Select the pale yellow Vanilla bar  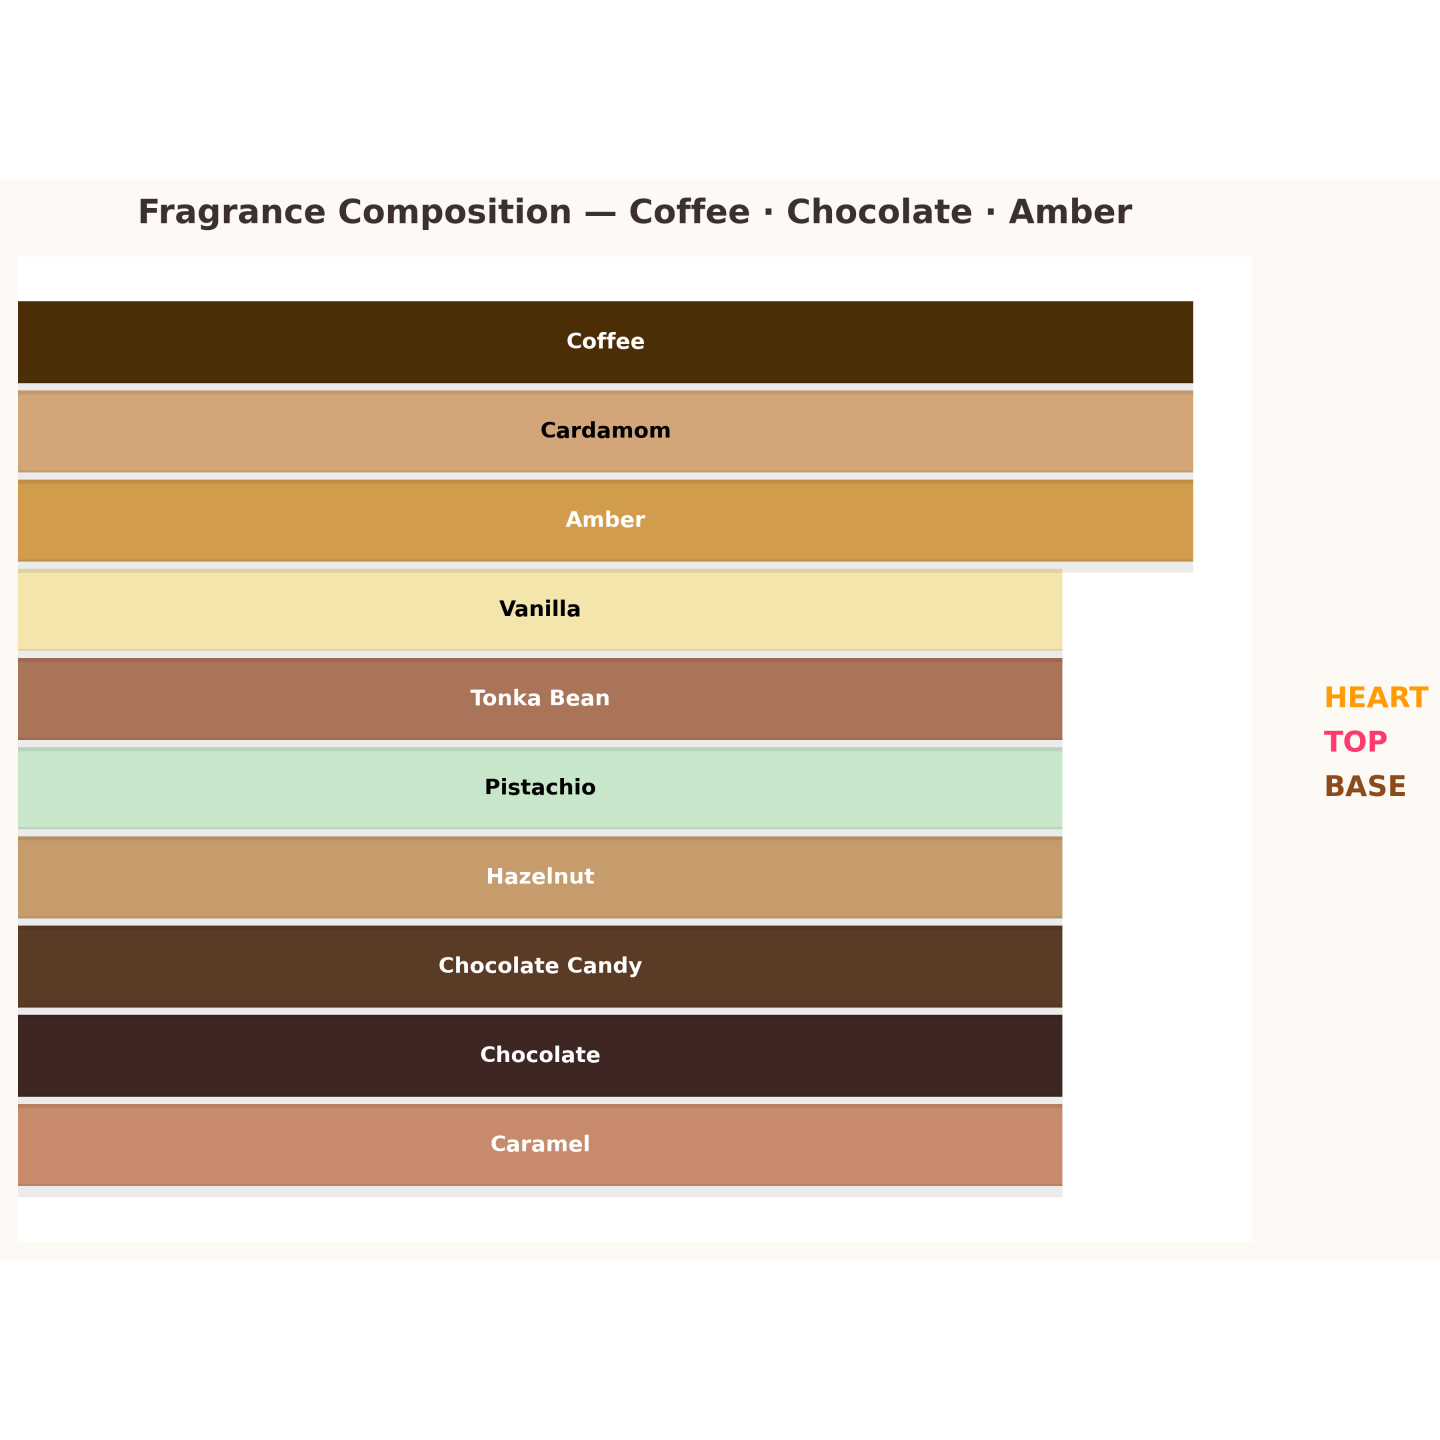540,609
